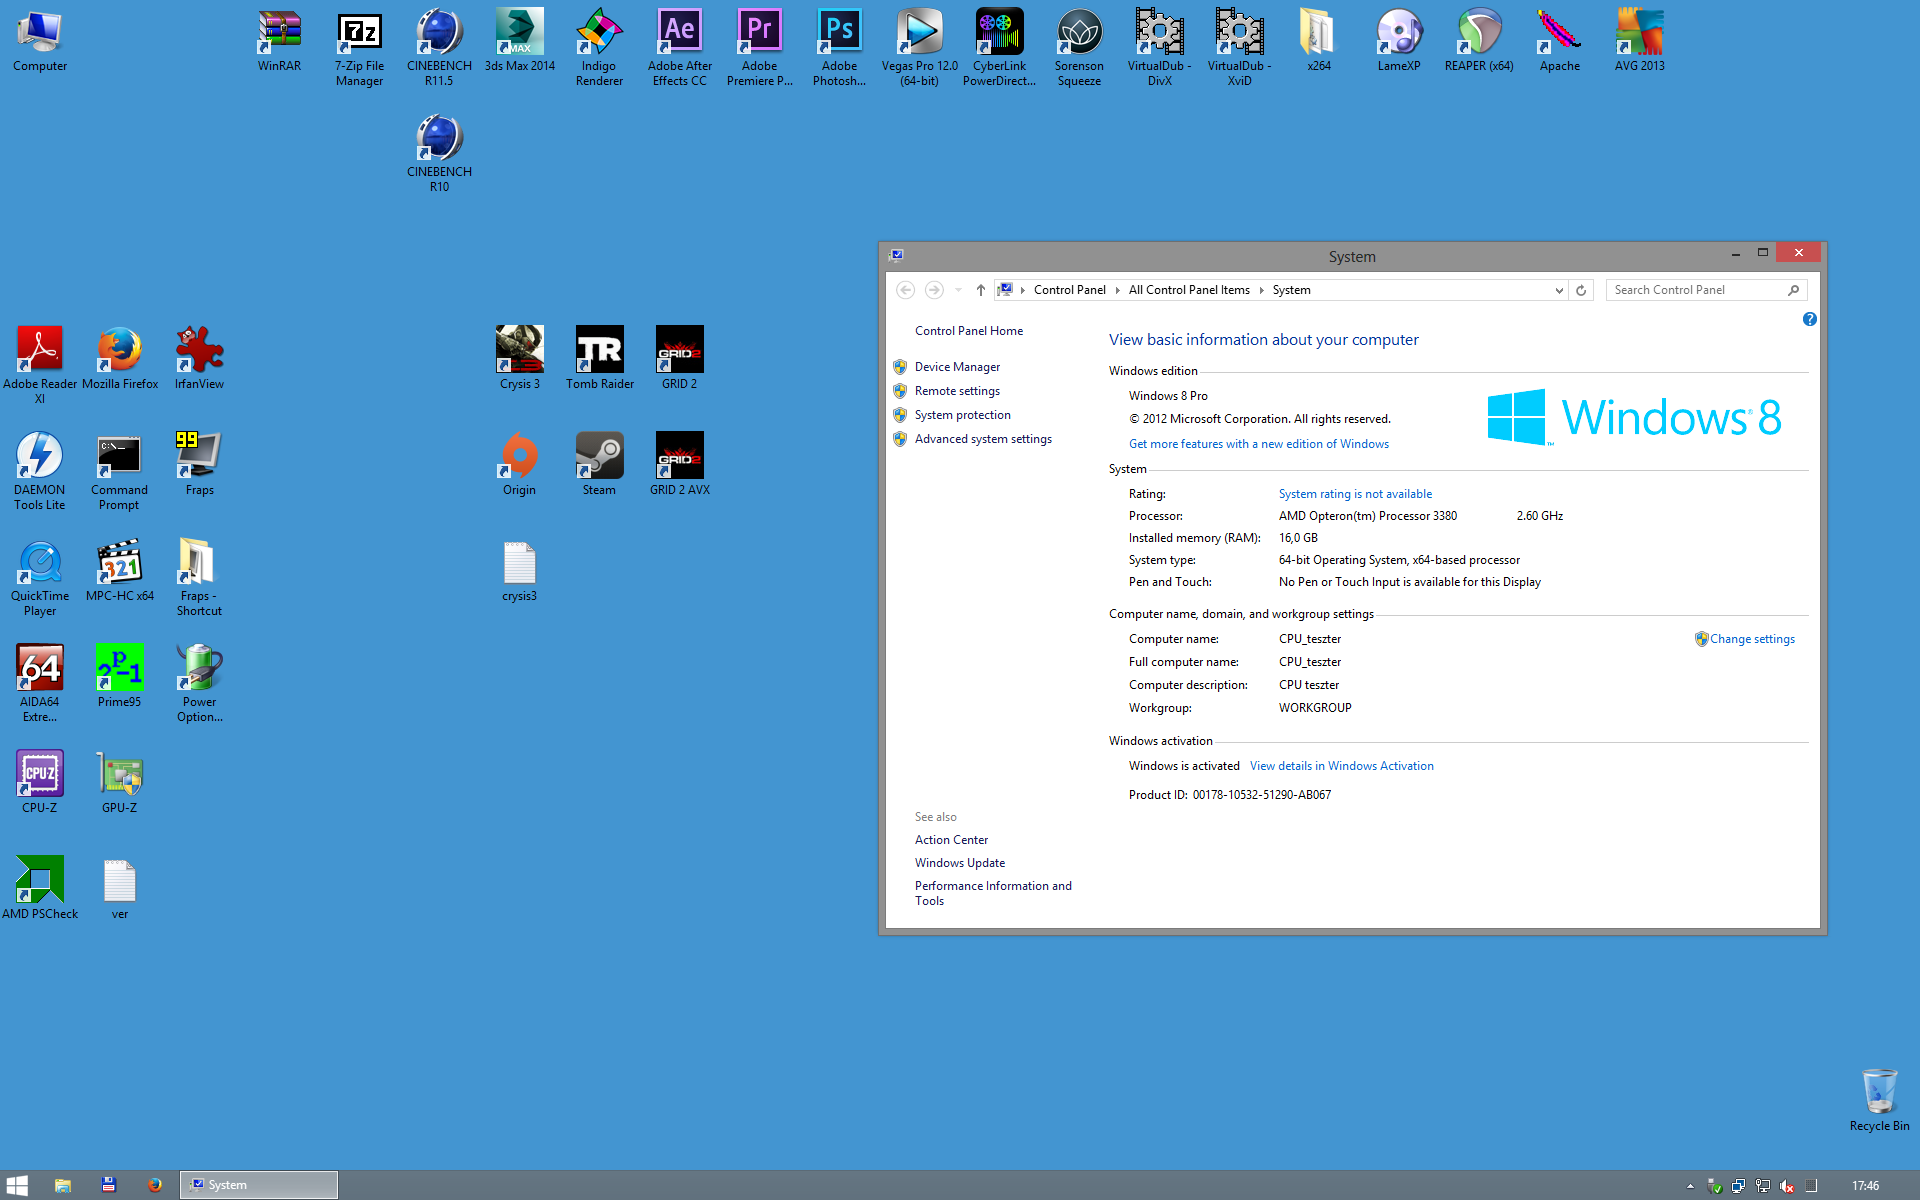1920x1200 pixels.
Task: Open Remote settings link
Action: (x=957, y=391)
